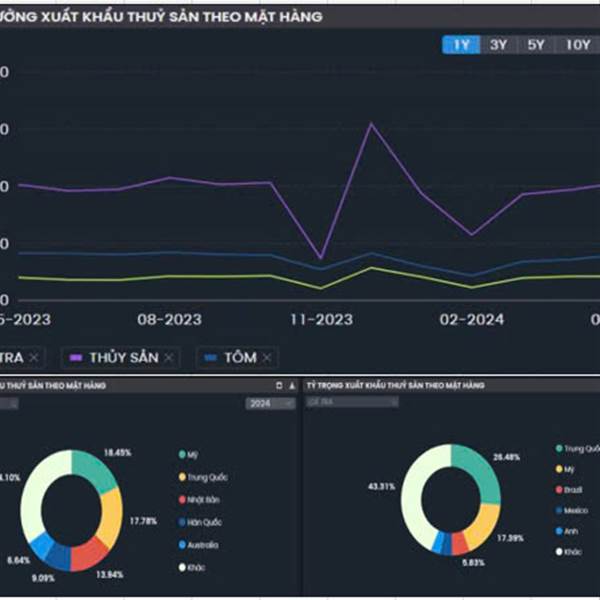Click the 02-2024 x-axis label

[472, 320]
